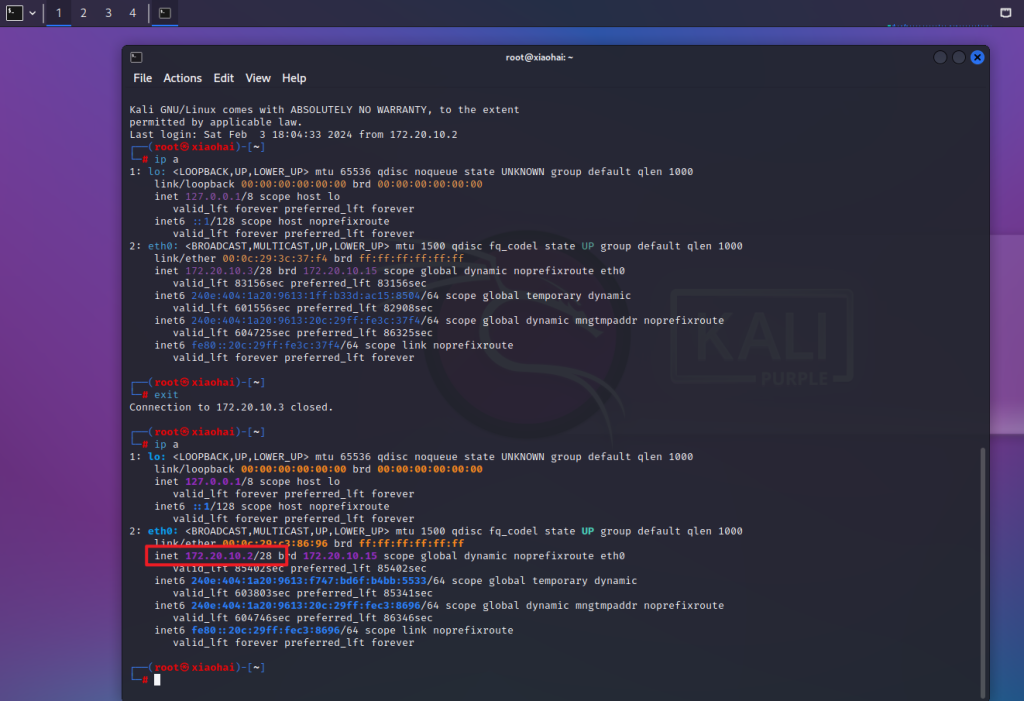Switch to workspace 4
The image size is (1024, 701).
click(132, 13)
